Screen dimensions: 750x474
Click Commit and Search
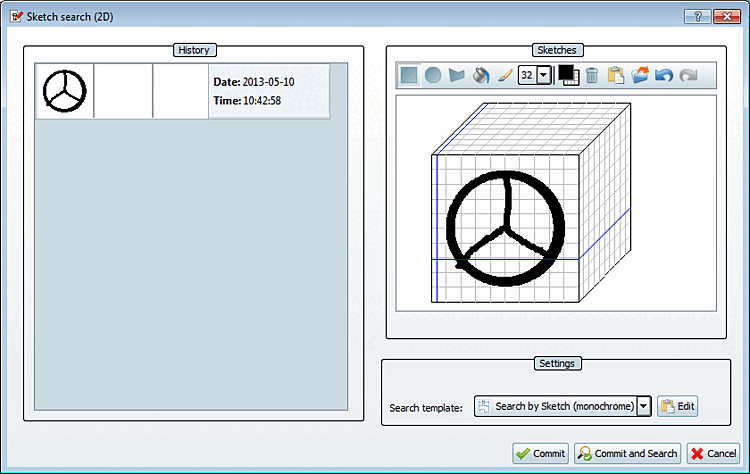click(x=628, y=453)
